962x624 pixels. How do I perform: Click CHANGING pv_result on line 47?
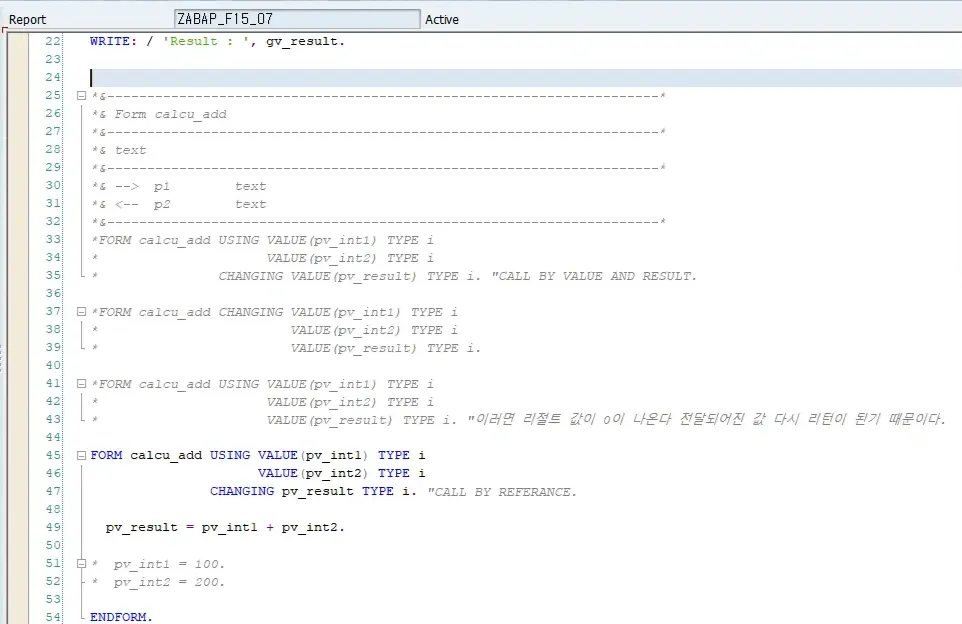[282, 491]
